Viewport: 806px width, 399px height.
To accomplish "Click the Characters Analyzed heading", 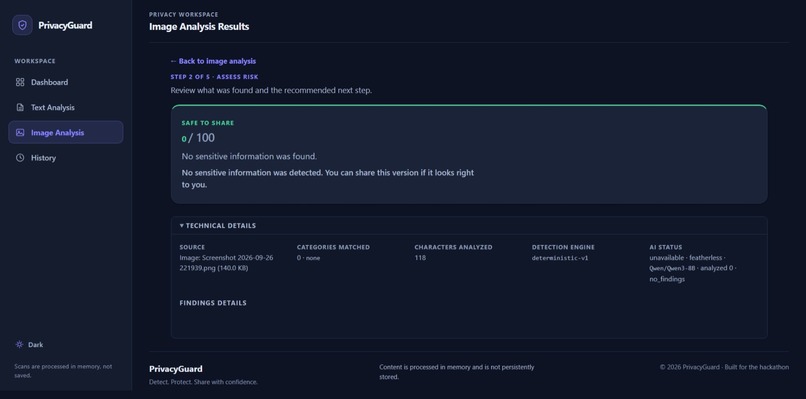I will click(x=453, y=247).
